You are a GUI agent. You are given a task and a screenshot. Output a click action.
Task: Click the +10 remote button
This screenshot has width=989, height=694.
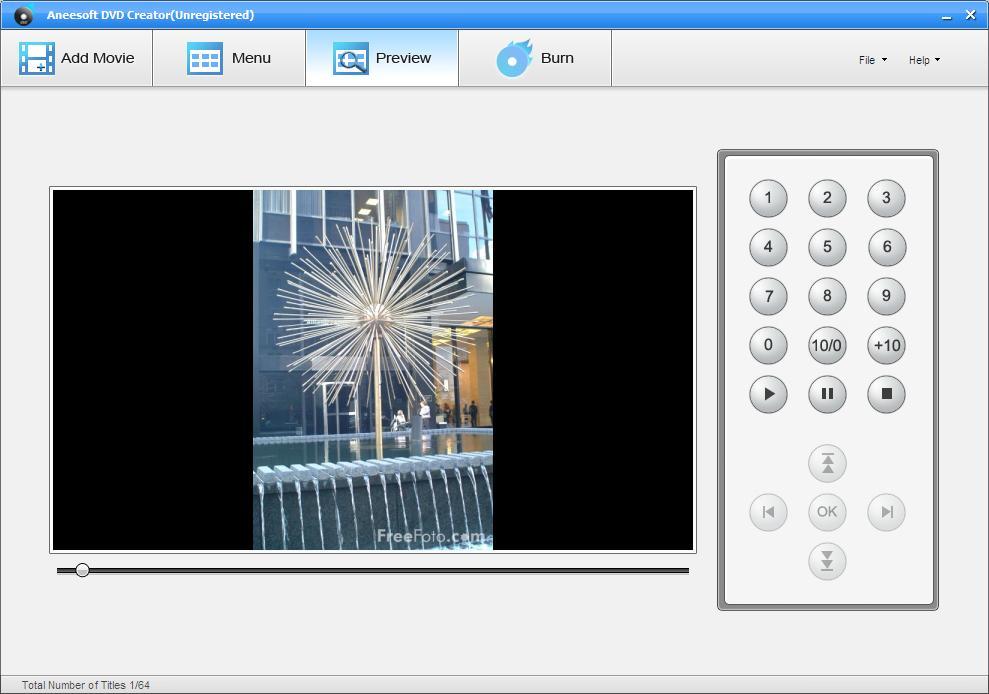pos(886,345)
